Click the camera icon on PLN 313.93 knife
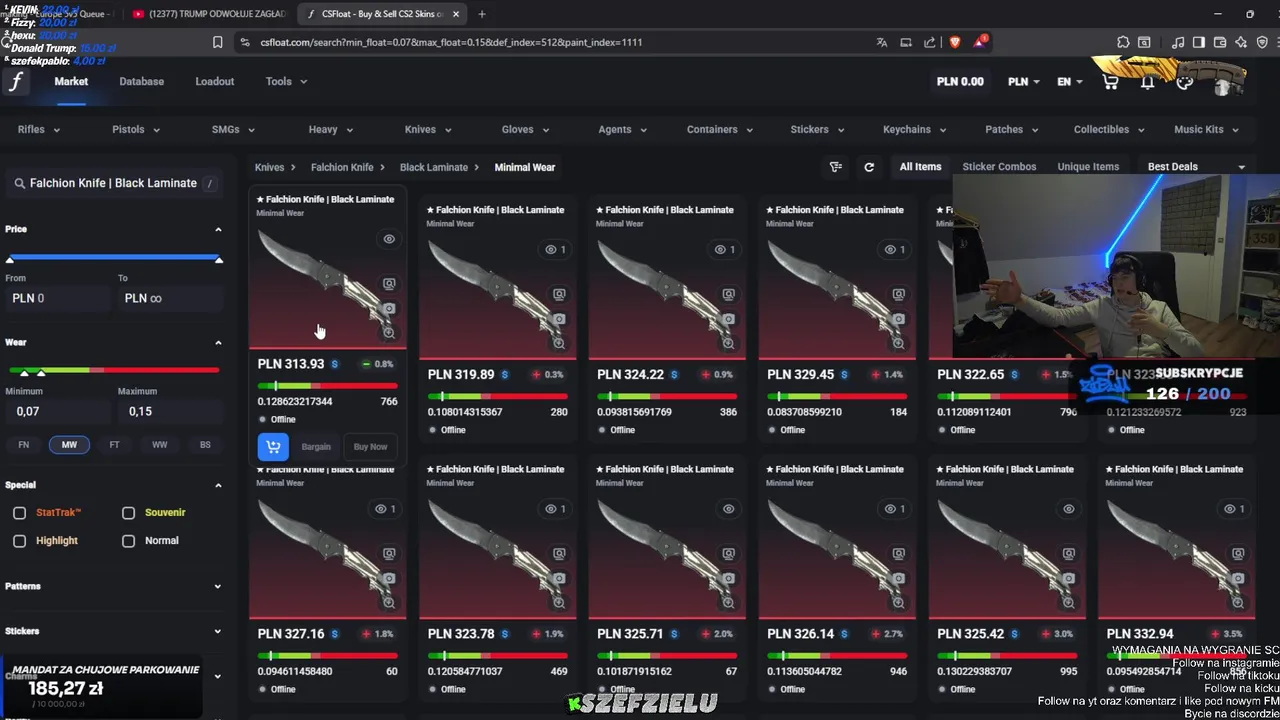The width and height of the screenshot is (1280, 720). 389,308
